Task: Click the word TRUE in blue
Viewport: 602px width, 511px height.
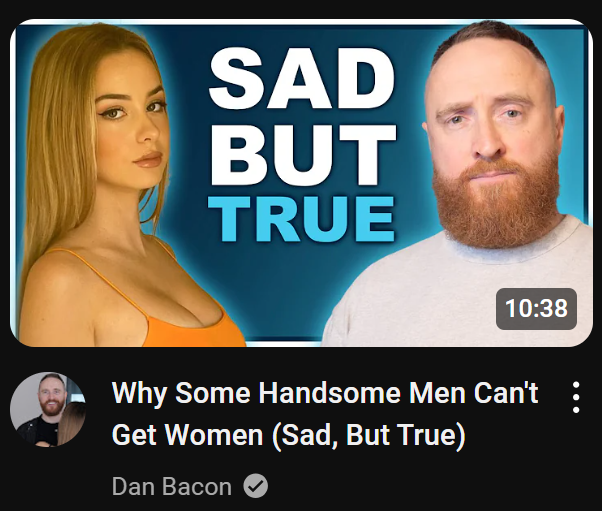Action: click(x=301, y=219)
